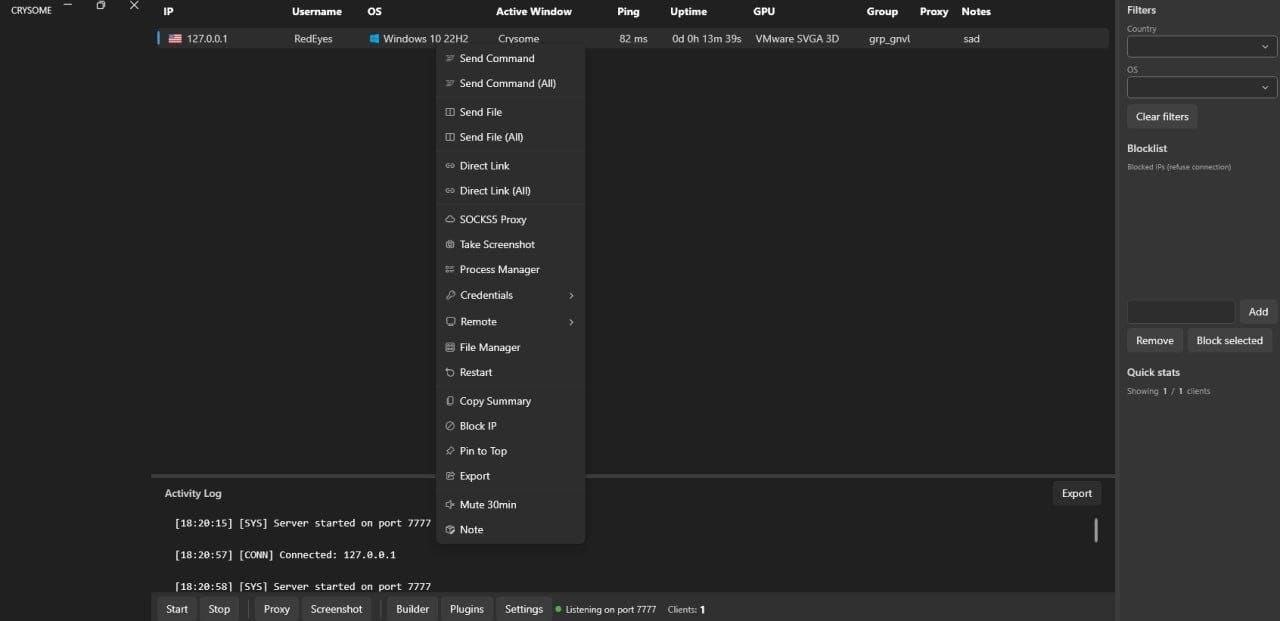The image size is (1280, 621).
Task: Sort by the IP column header
Action: tap(168, 12)
